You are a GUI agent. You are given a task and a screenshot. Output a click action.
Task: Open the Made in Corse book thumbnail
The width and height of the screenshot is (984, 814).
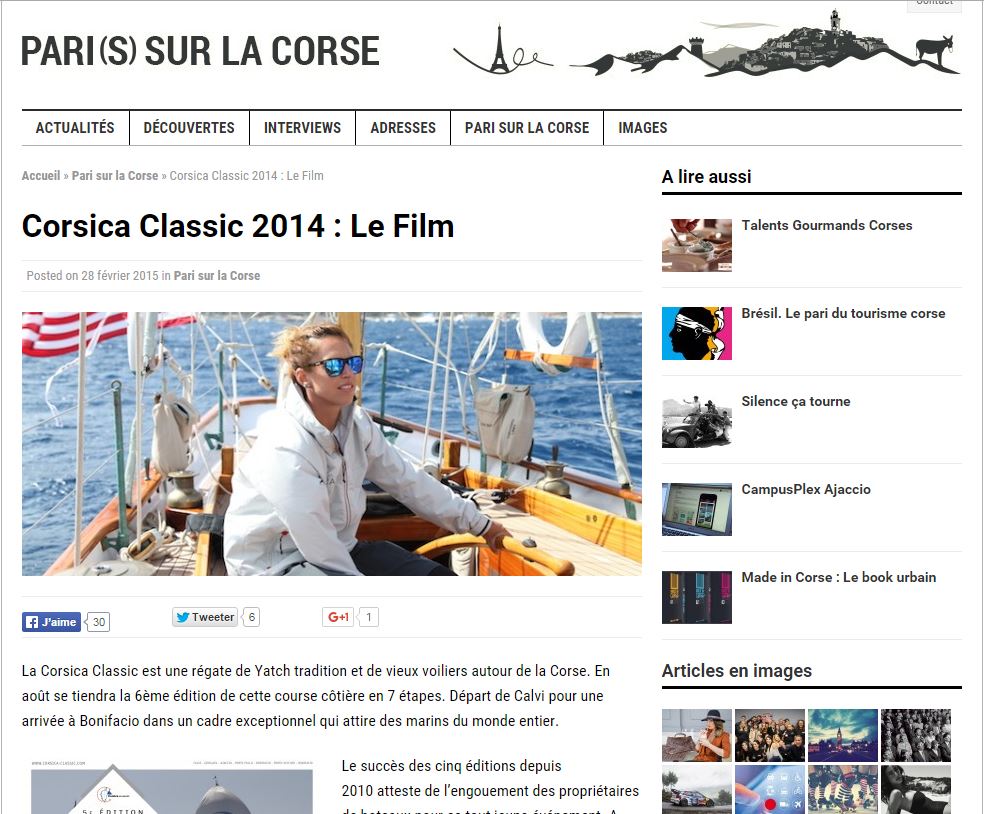697,597
